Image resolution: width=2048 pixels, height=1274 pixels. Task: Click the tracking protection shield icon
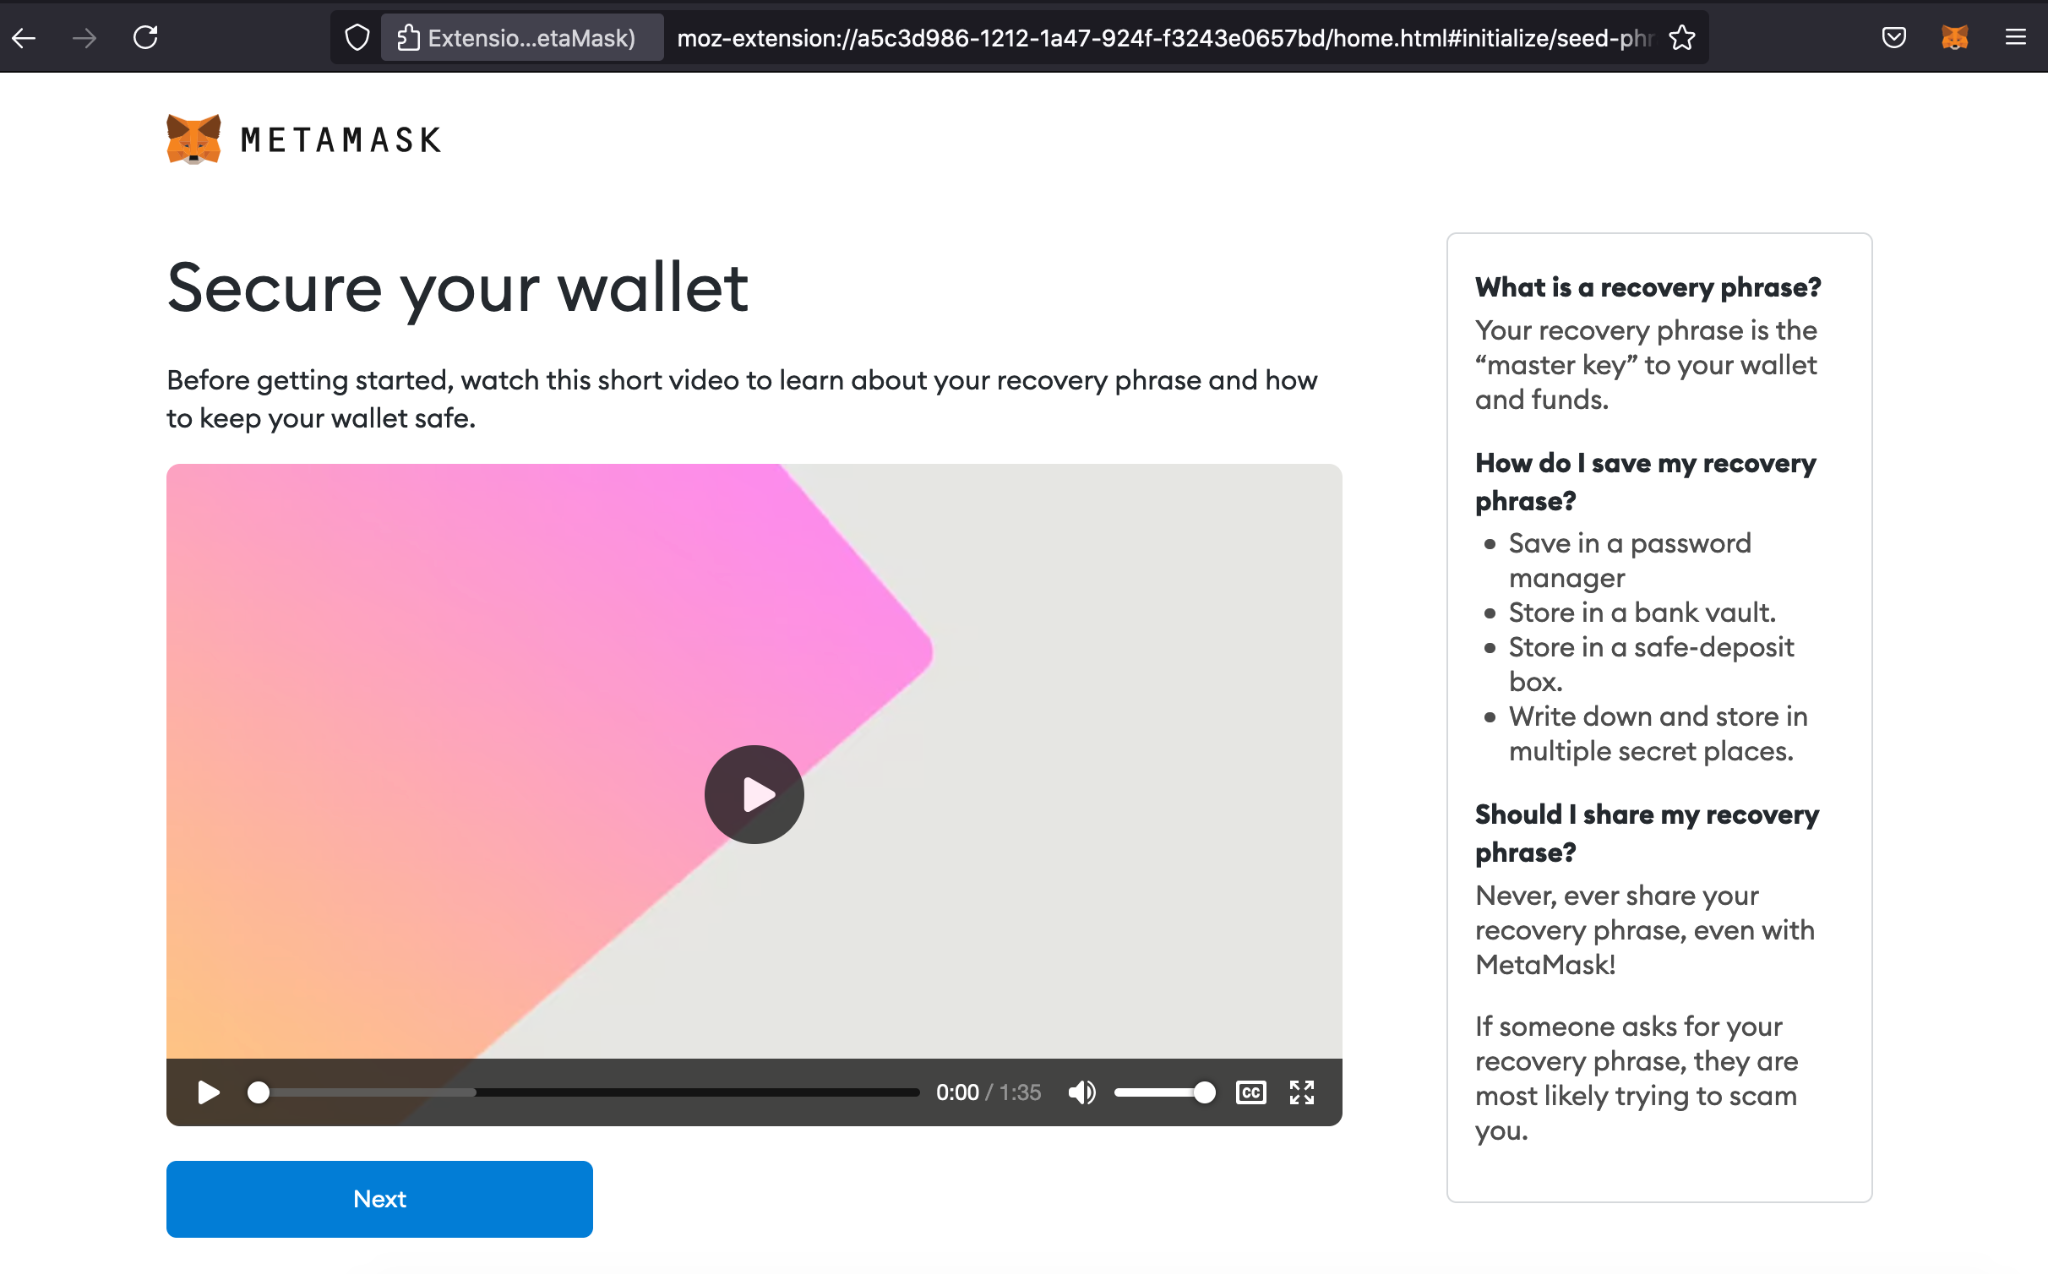[357, 38]
